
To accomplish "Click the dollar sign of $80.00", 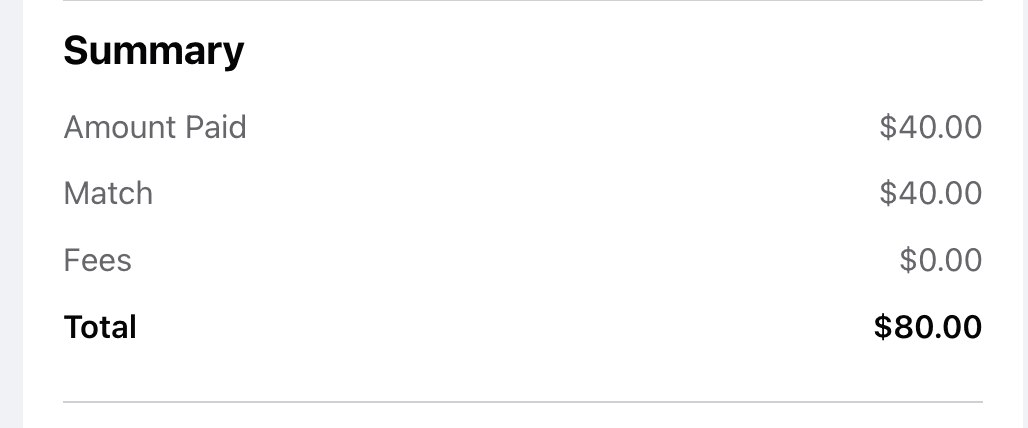I will click(882, 326).
